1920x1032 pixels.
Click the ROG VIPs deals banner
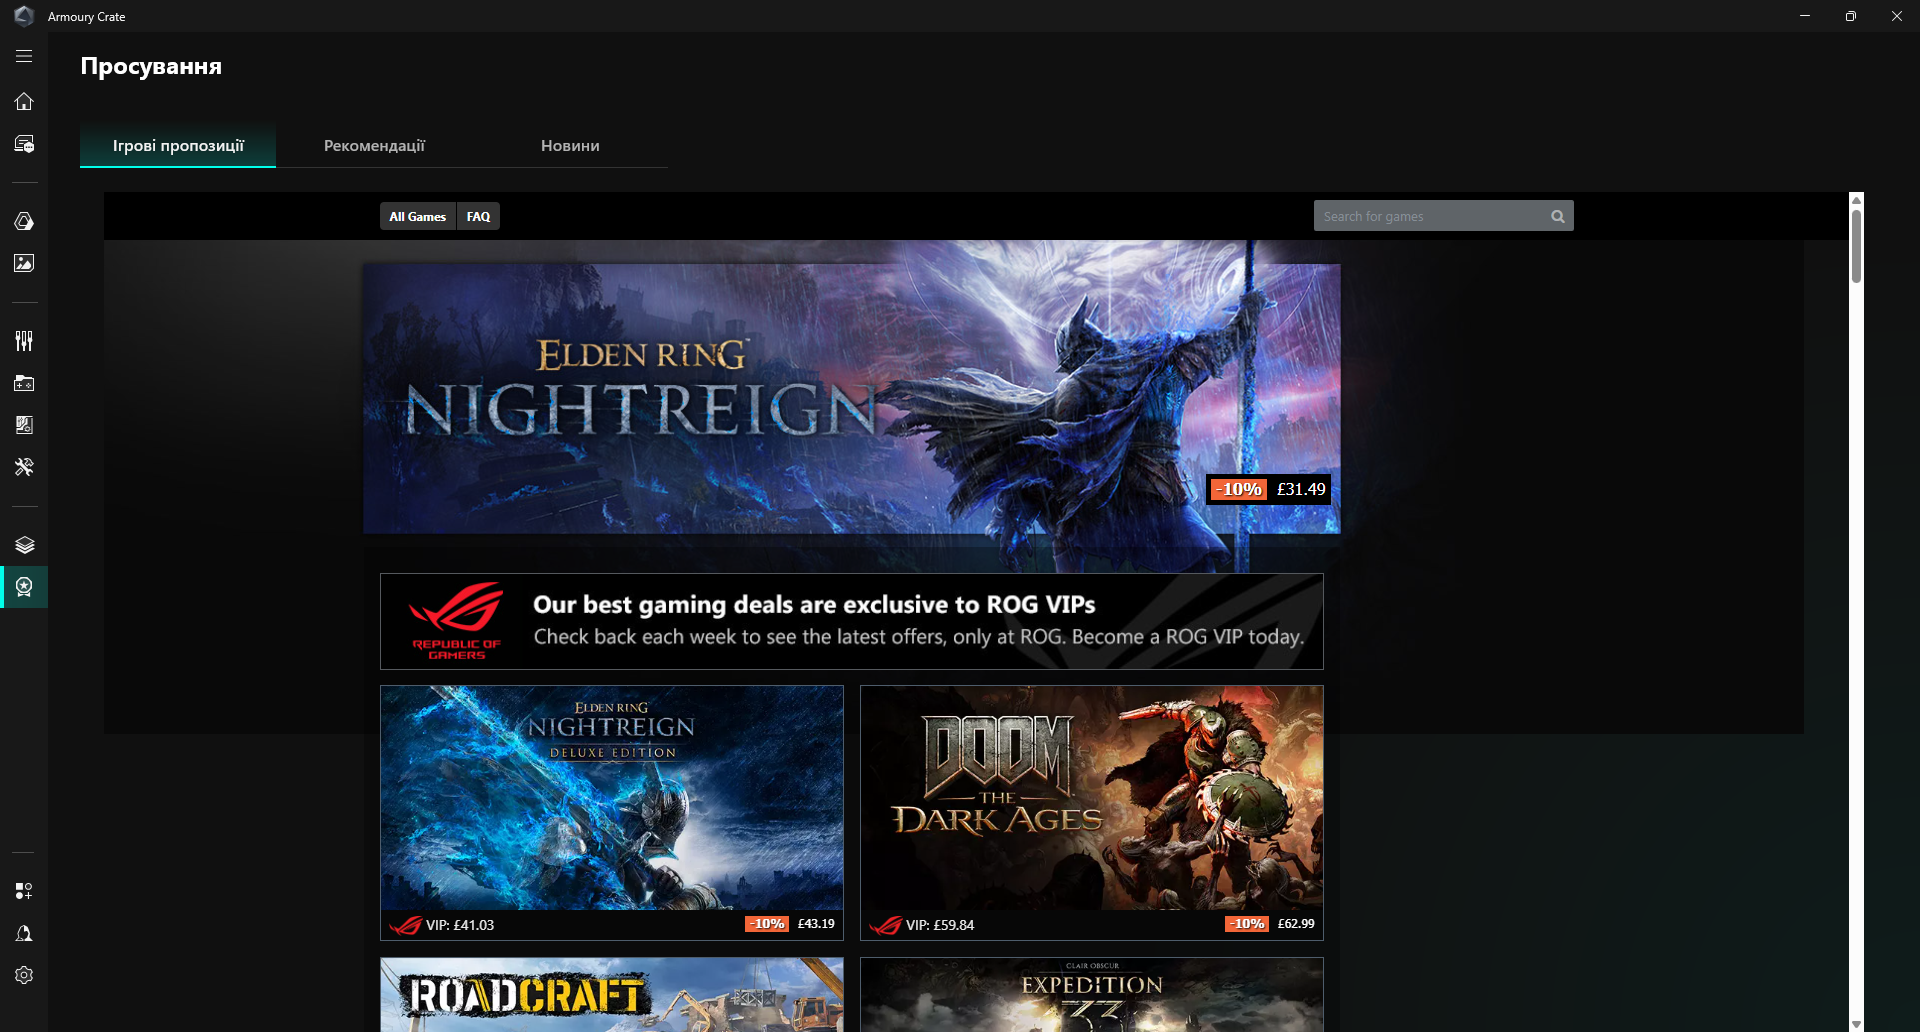tap(852, 621)
